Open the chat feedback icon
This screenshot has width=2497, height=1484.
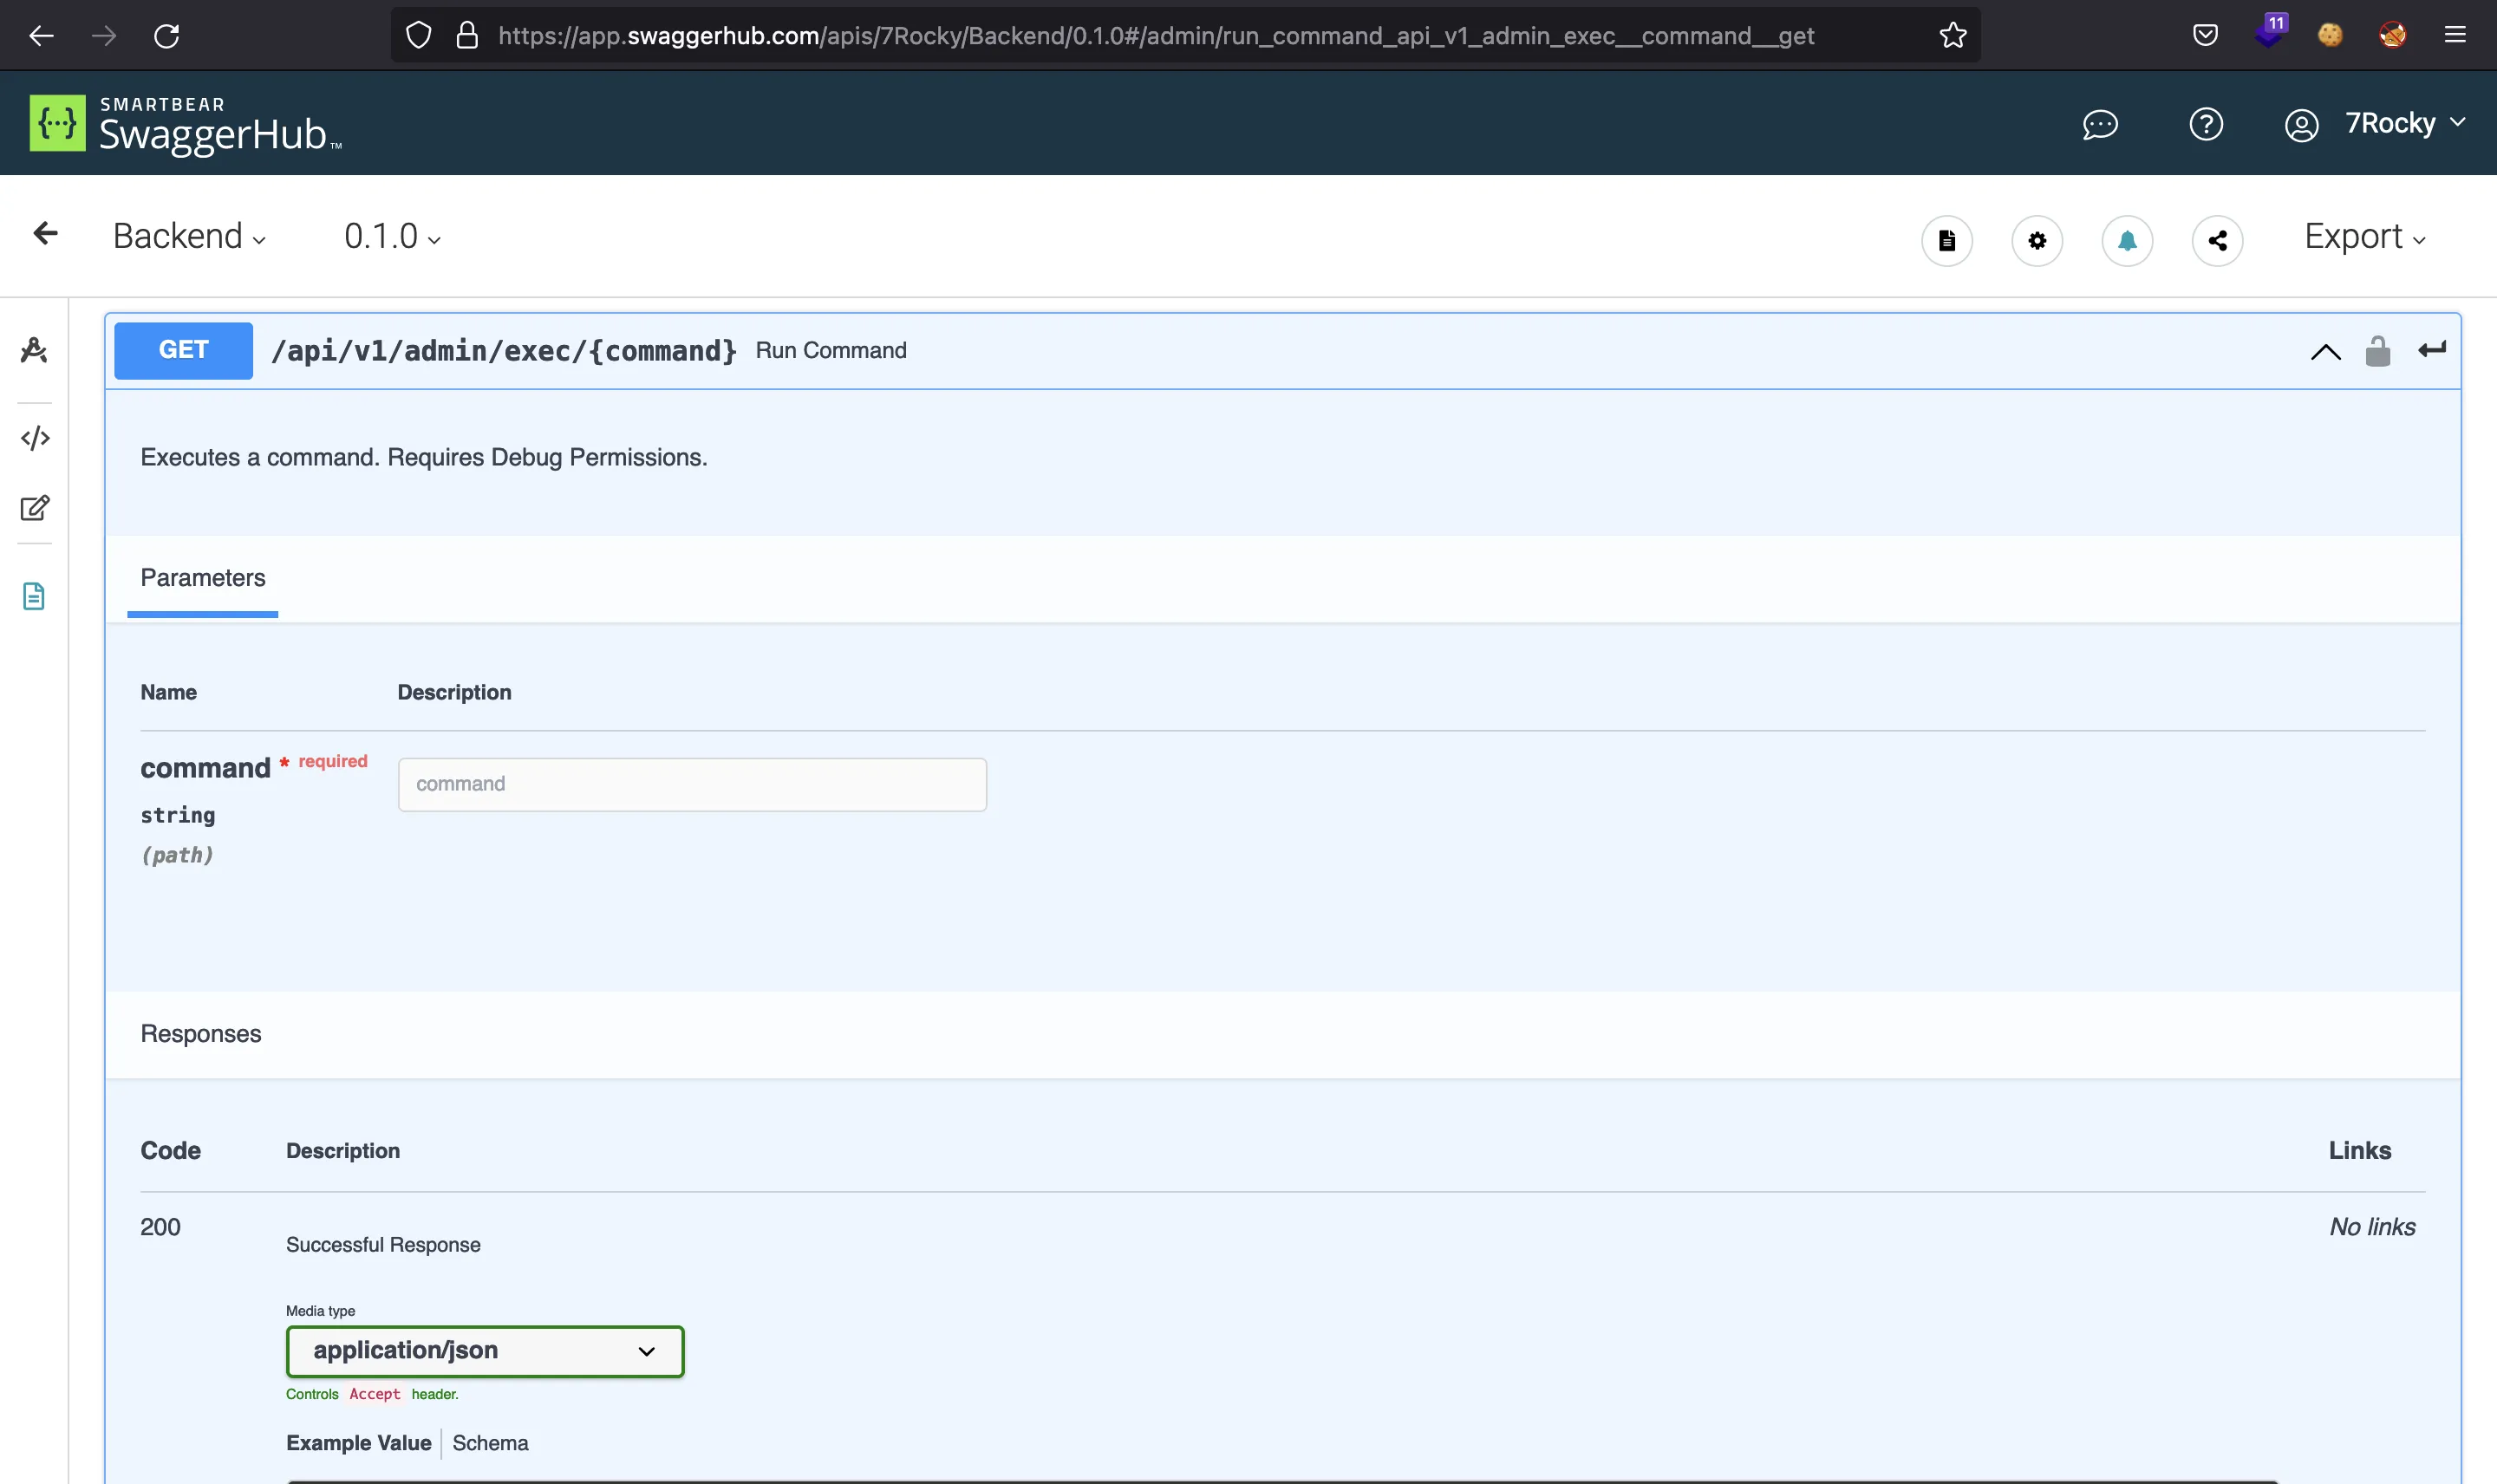click(2100, 124)
